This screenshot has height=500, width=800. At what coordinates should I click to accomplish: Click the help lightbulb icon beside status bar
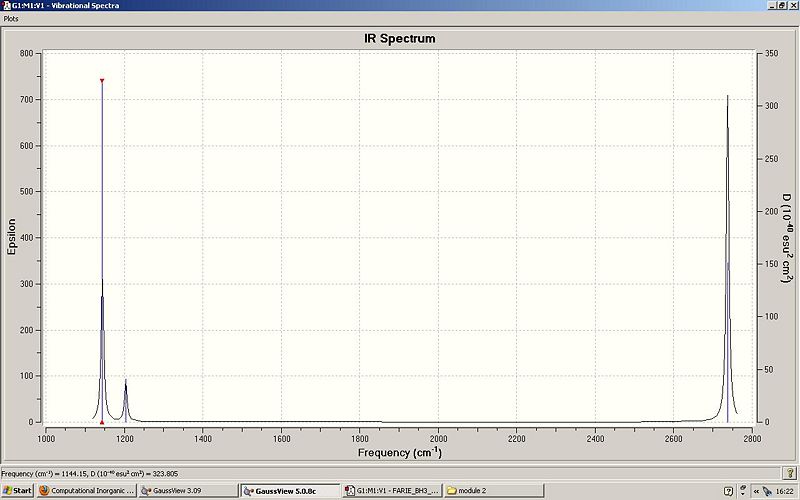pos(789,473)
